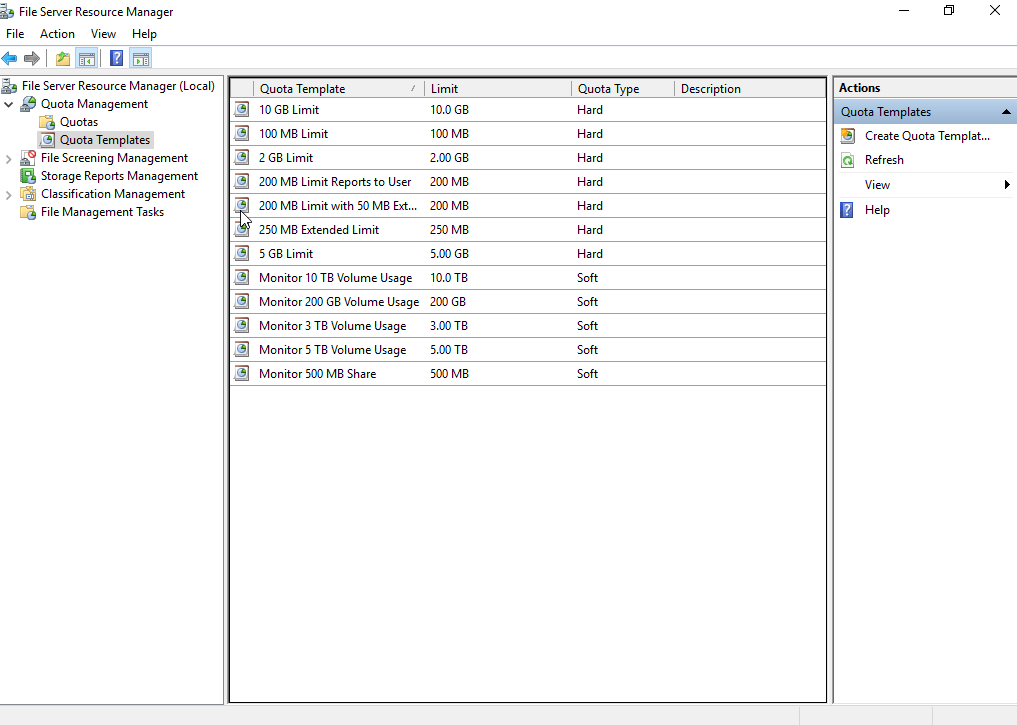Click the Create Quota Template icon in Actions pane
The image size is (1017, 725).
click(849, 135)
